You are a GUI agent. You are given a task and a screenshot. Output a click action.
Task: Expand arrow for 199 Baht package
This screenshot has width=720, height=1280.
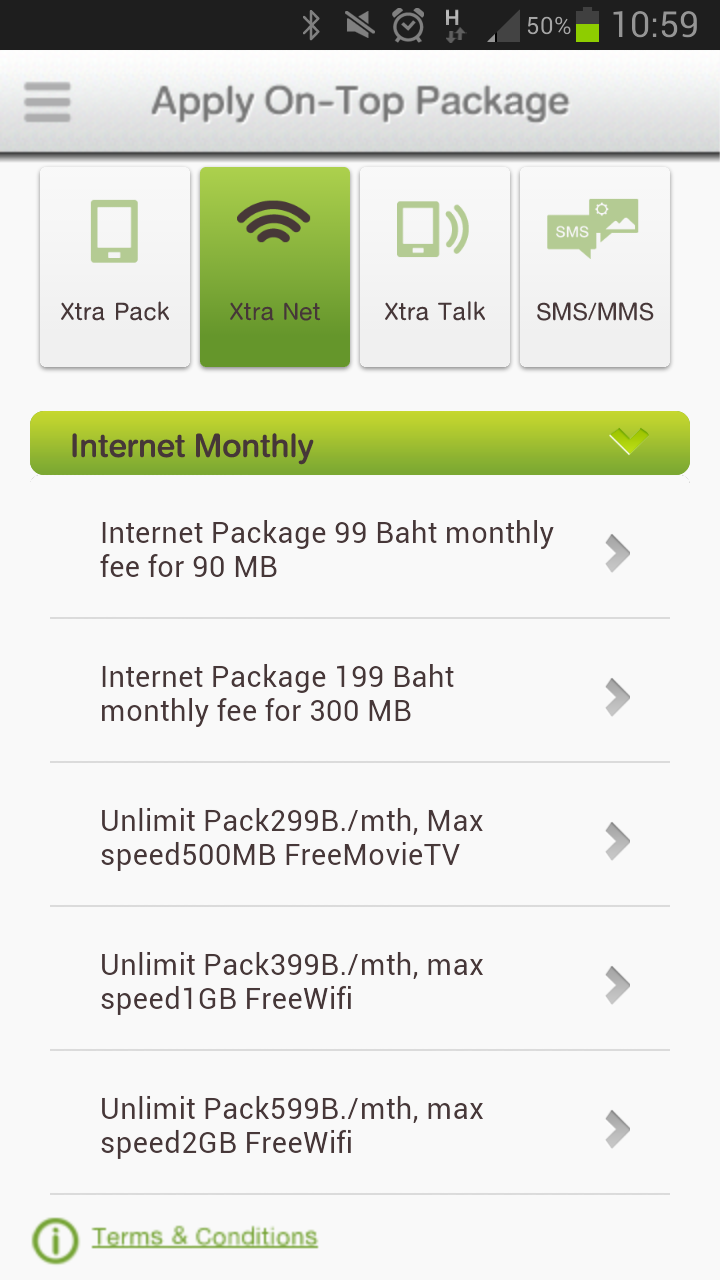coord(617,696)
